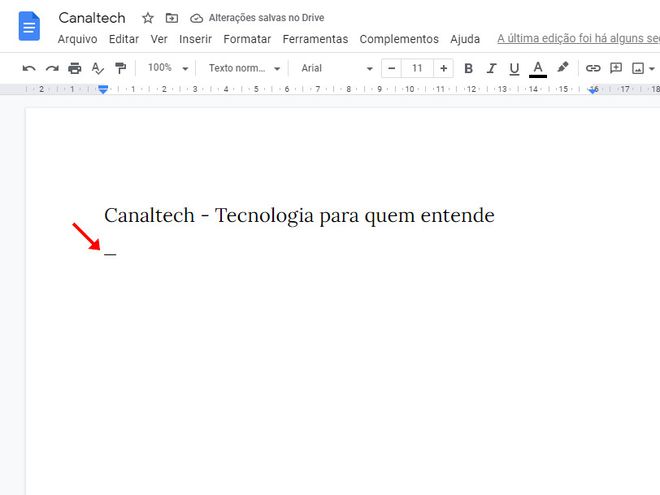Add a comment
Screen dimensions: 660x495
coord(616,68)
